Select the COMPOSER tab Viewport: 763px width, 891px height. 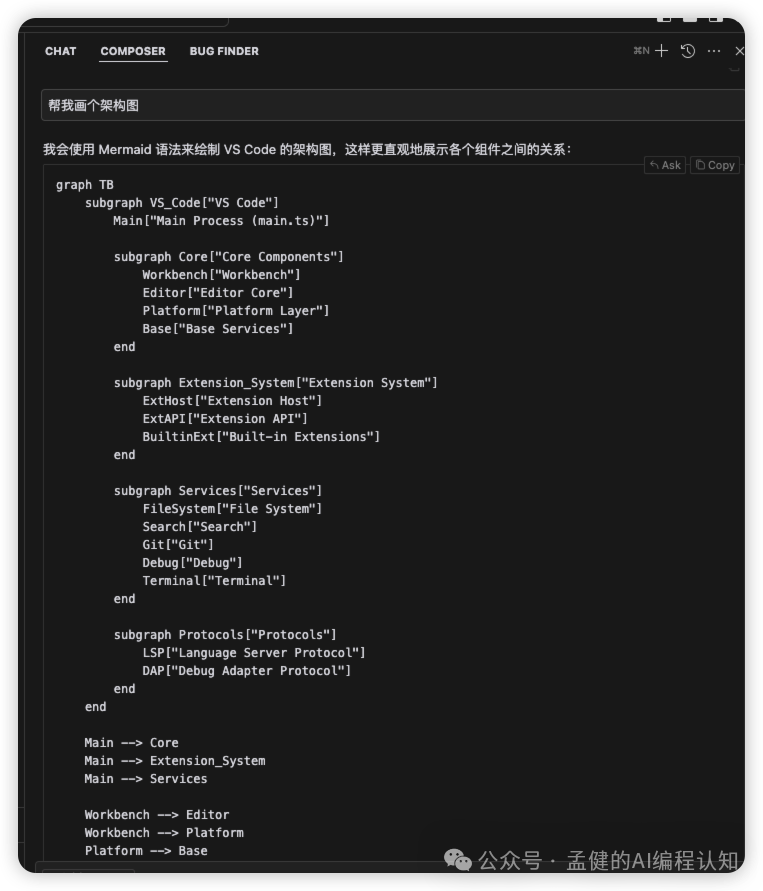(133, 51)
